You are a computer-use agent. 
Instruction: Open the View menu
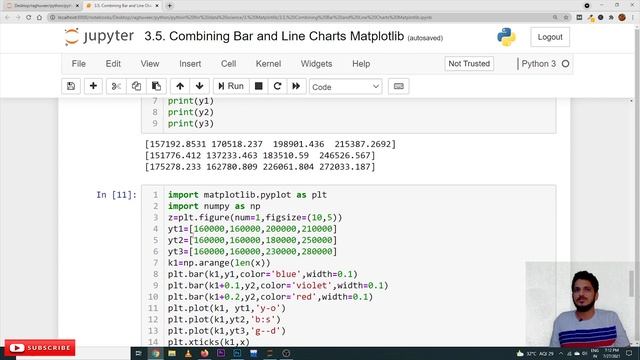coord(150,64)
